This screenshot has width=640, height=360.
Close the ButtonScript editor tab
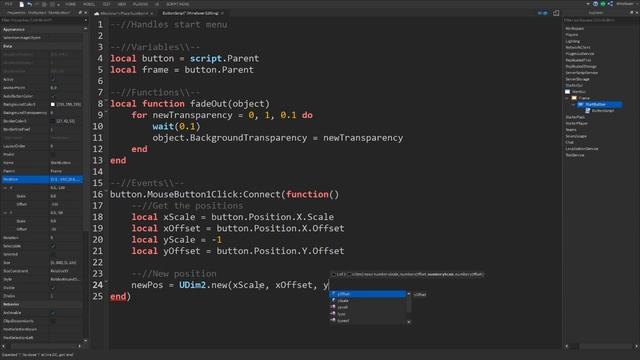pyautogui.click(x=222, y=13)
